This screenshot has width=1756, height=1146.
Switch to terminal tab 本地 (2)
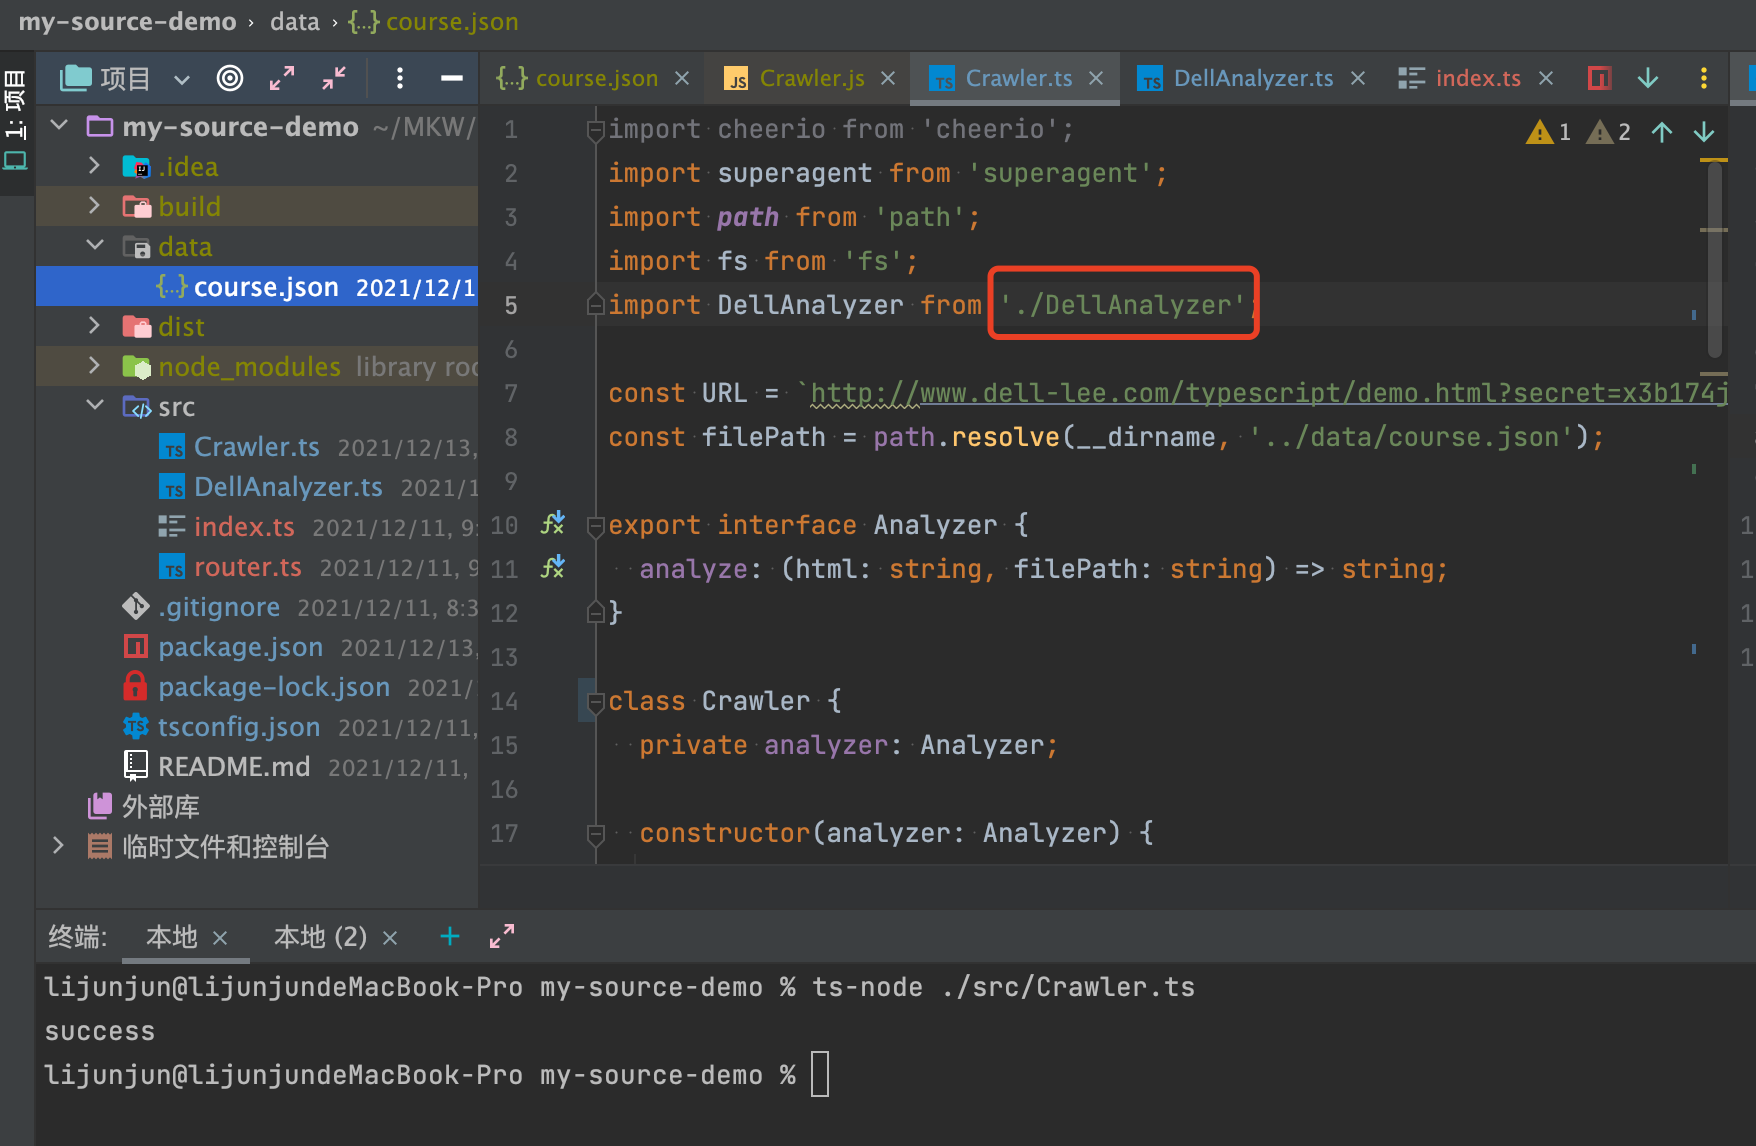pos(320,937)
